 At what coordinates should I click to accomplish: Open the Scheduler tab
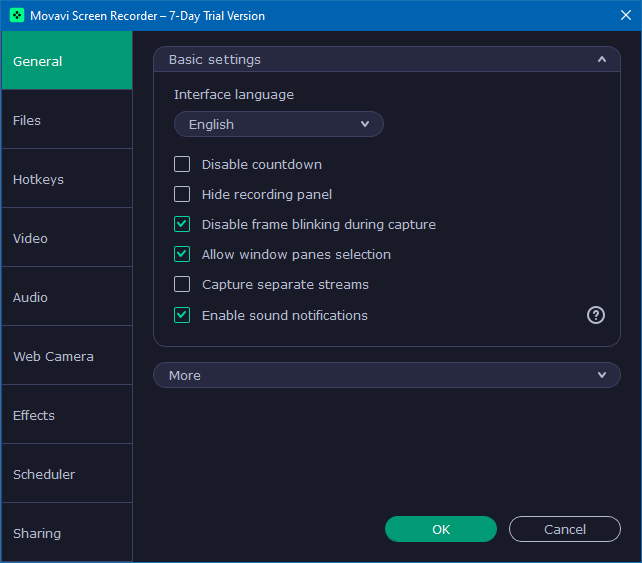[x=66, y=474]
